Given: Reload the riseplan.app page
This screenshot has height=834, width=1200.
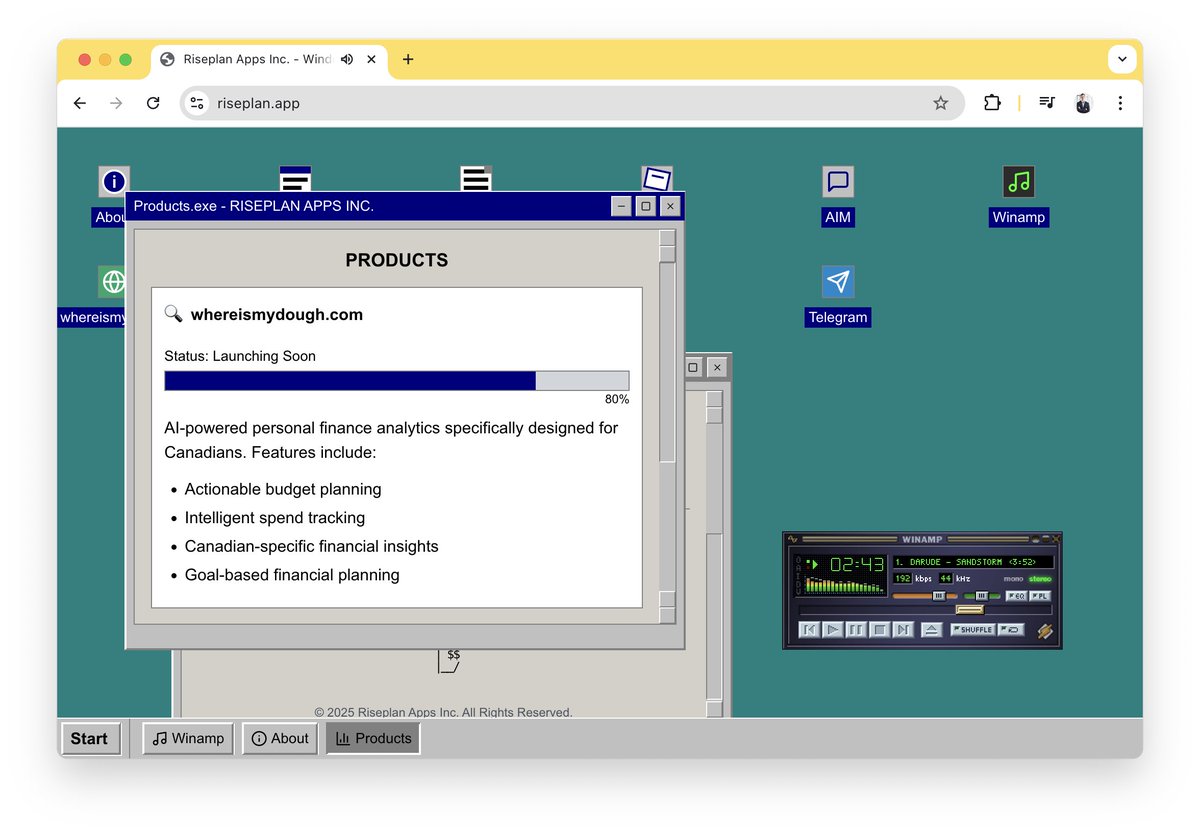Looking at the screenshot, I should (x=153, y=103).
